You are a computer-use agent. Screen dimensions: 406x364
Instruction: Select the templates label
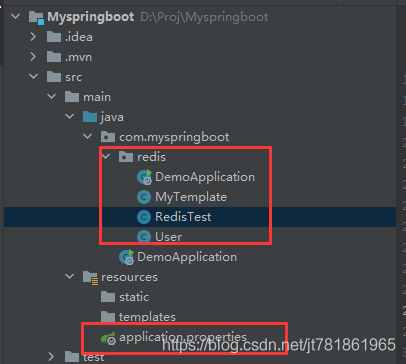point(147,317)
